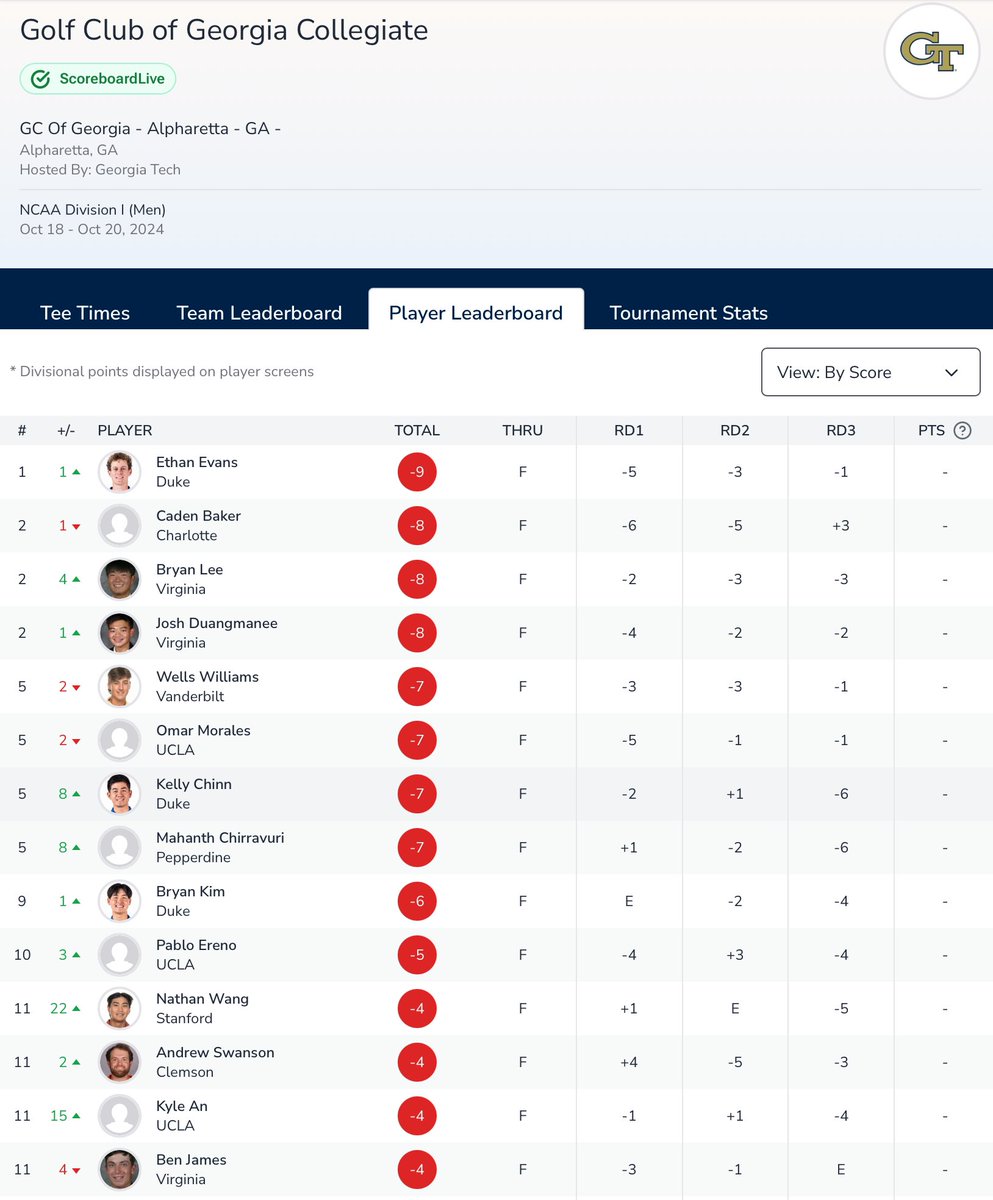Click the ScoreboardLive verified badge

point(98,79)
